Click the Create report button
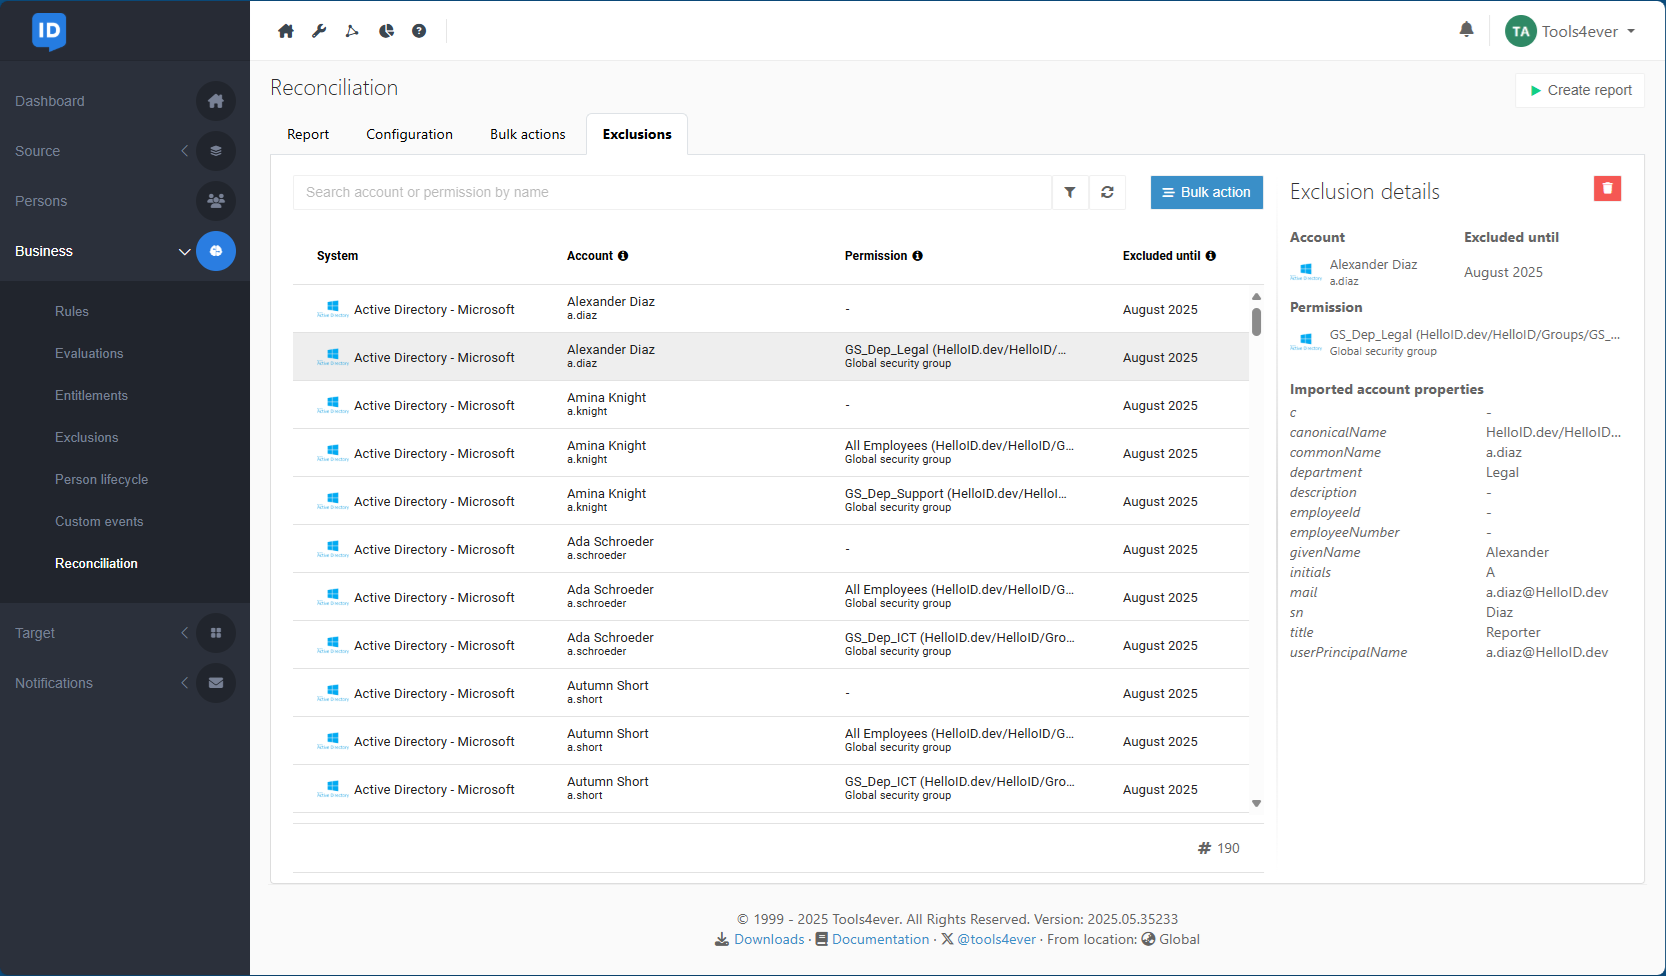This screenshot has height=976, width=1666. (1580, 90)
